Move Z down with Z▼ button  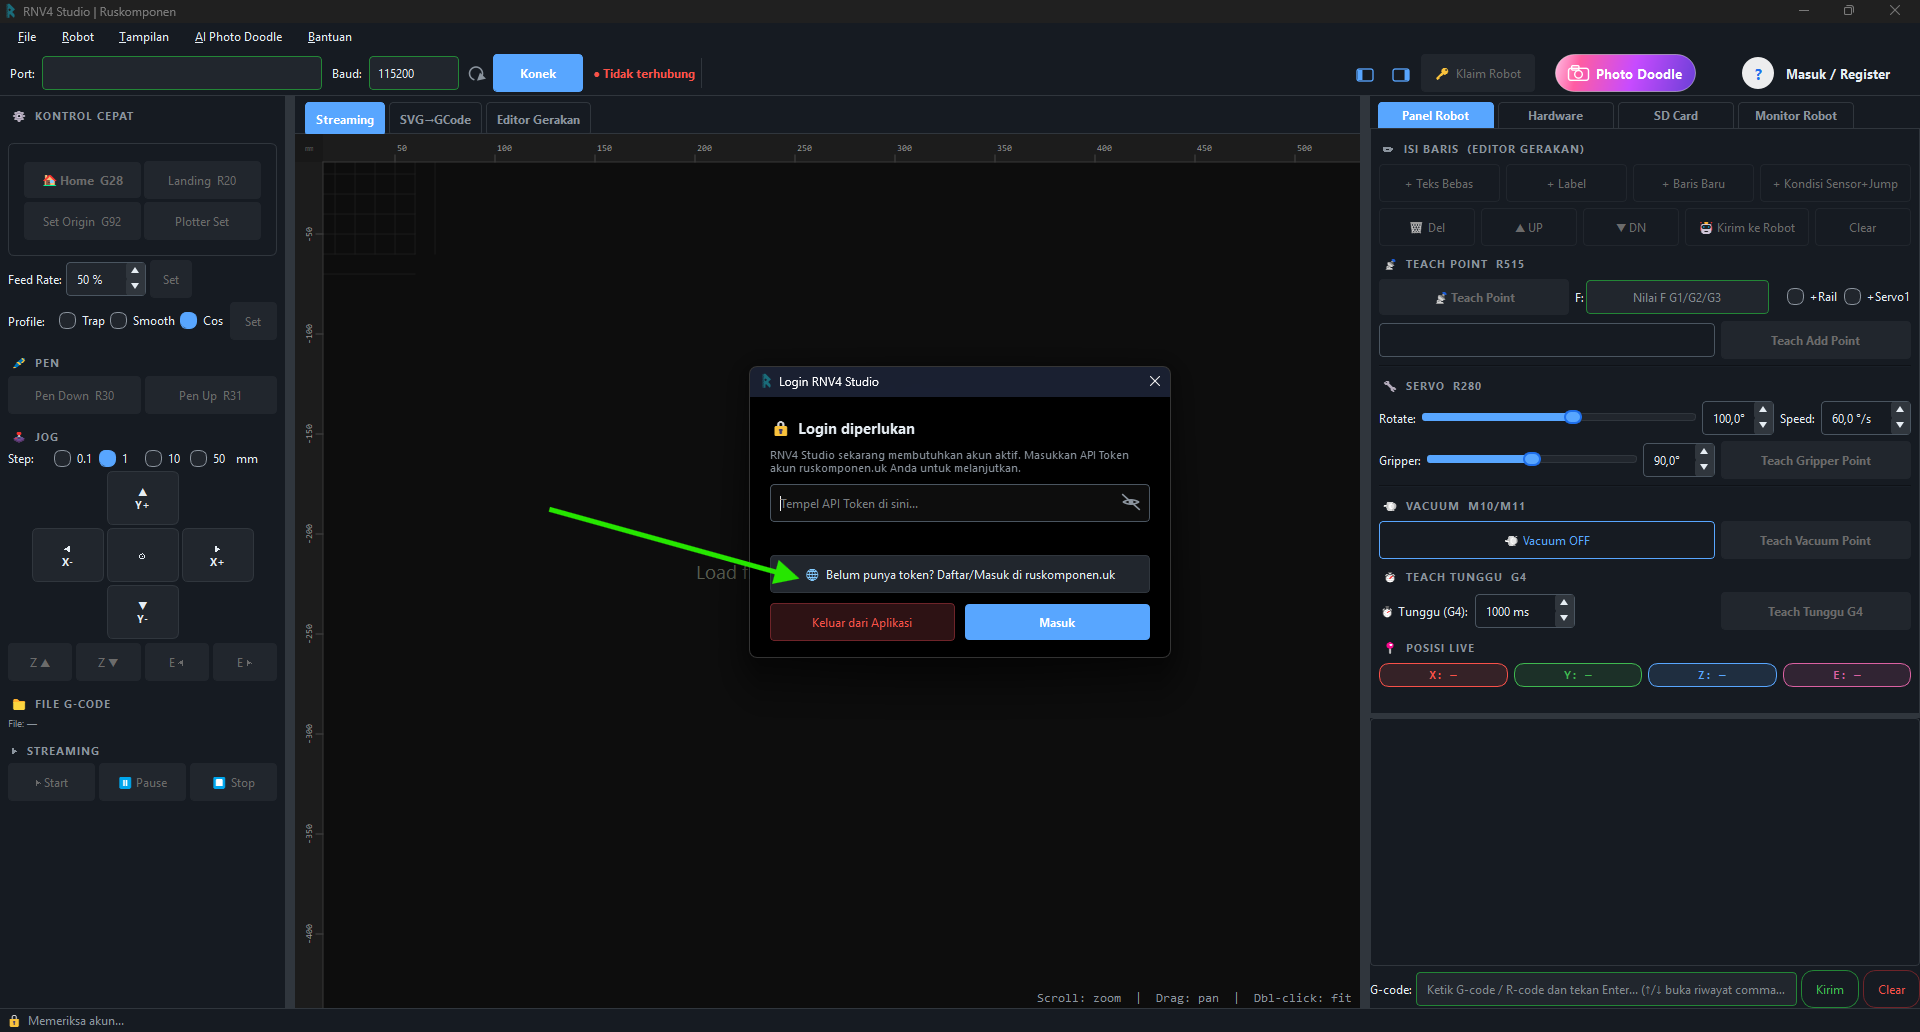point(108,662)
